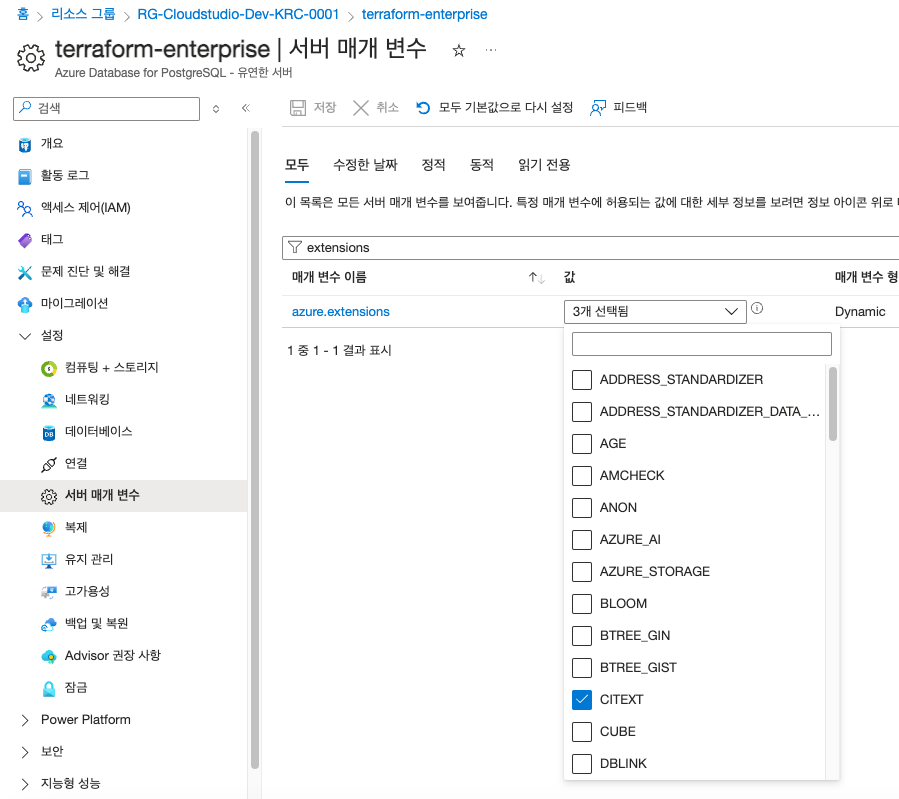Check the BTREE_GIN checkbox
Viewport: 899px width, 799px height.
pyautogui.click(x=581, y=636)
